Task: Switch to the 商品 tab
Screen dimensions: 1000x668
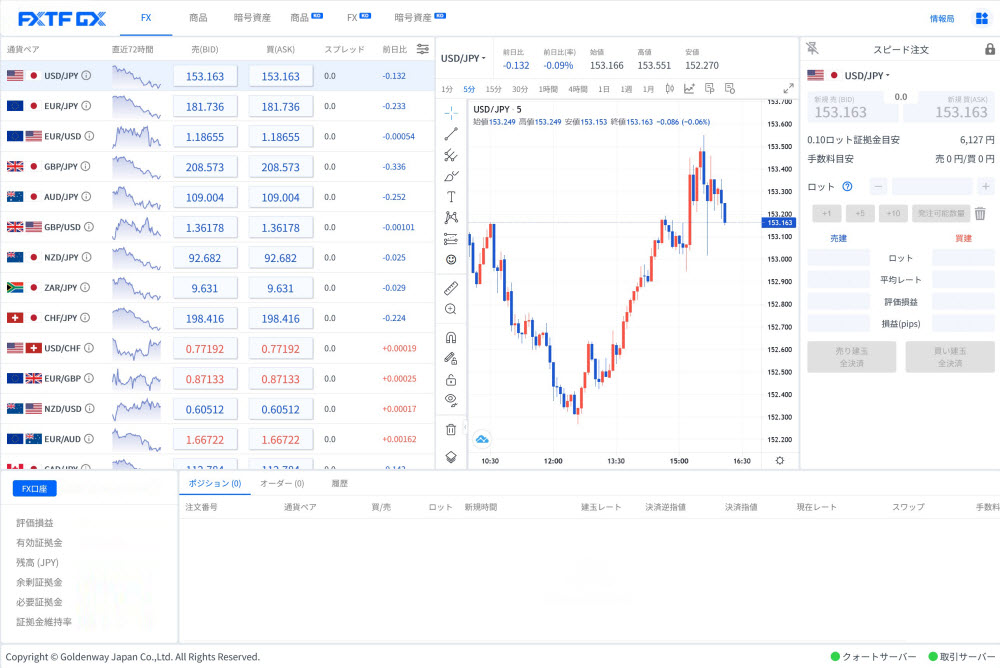Action: click(x=198, y=18)
